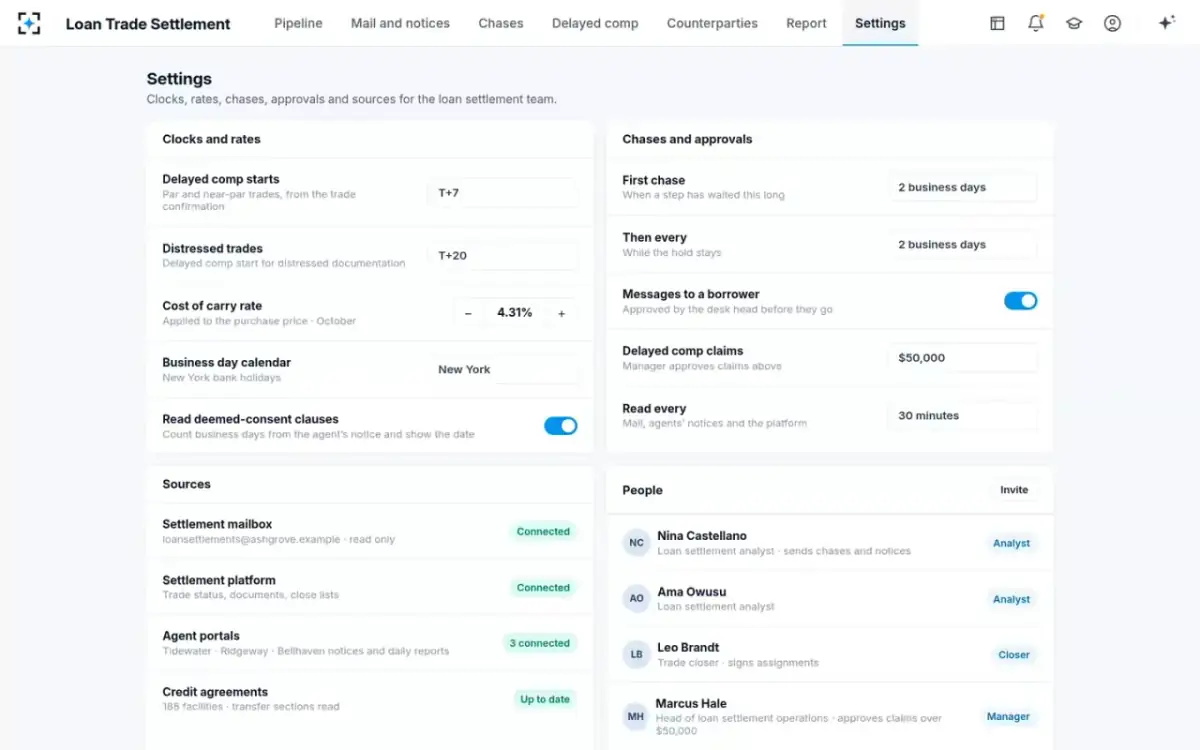Viewport: 1200px width, 750px height.
Task: Click Leo Brandt's name
Action: [688, 648]
